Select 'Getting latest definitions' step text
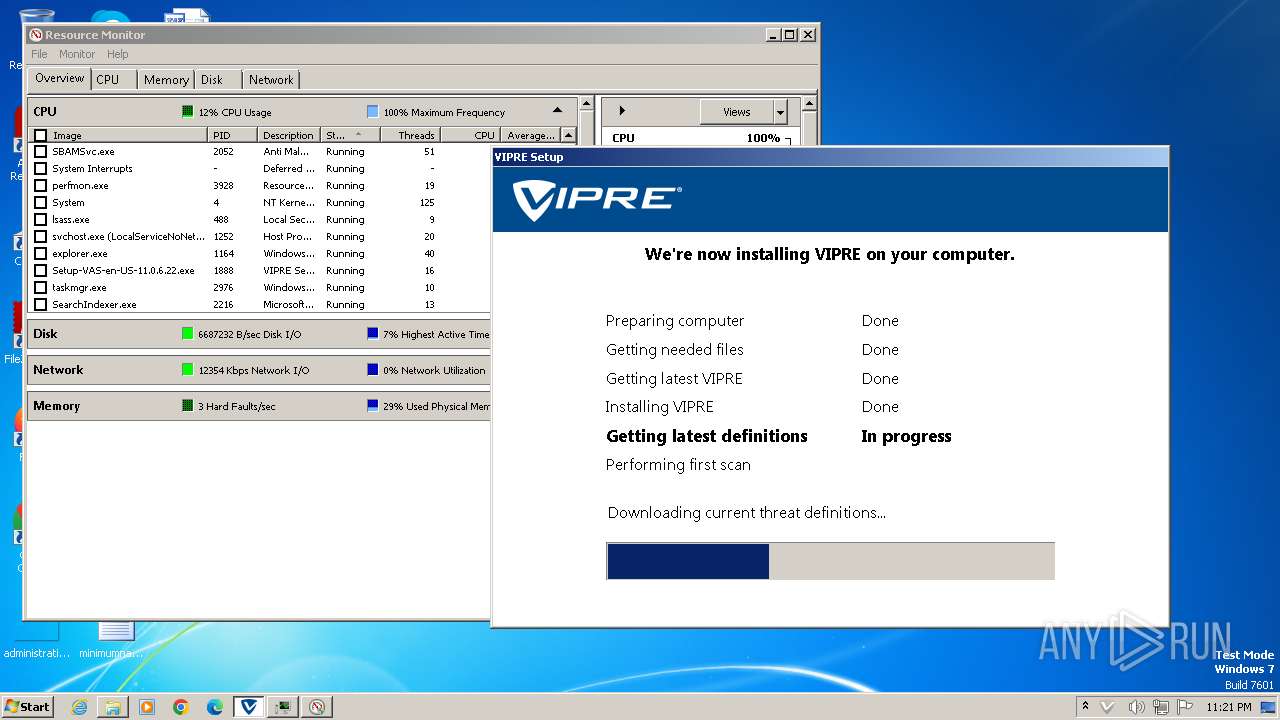This screenshot has height=720, width=1280. 706,436
